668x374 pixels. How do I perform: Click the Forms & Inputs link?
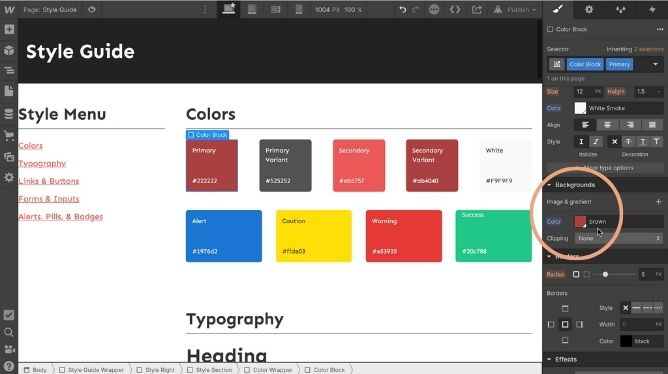[49, 199]
